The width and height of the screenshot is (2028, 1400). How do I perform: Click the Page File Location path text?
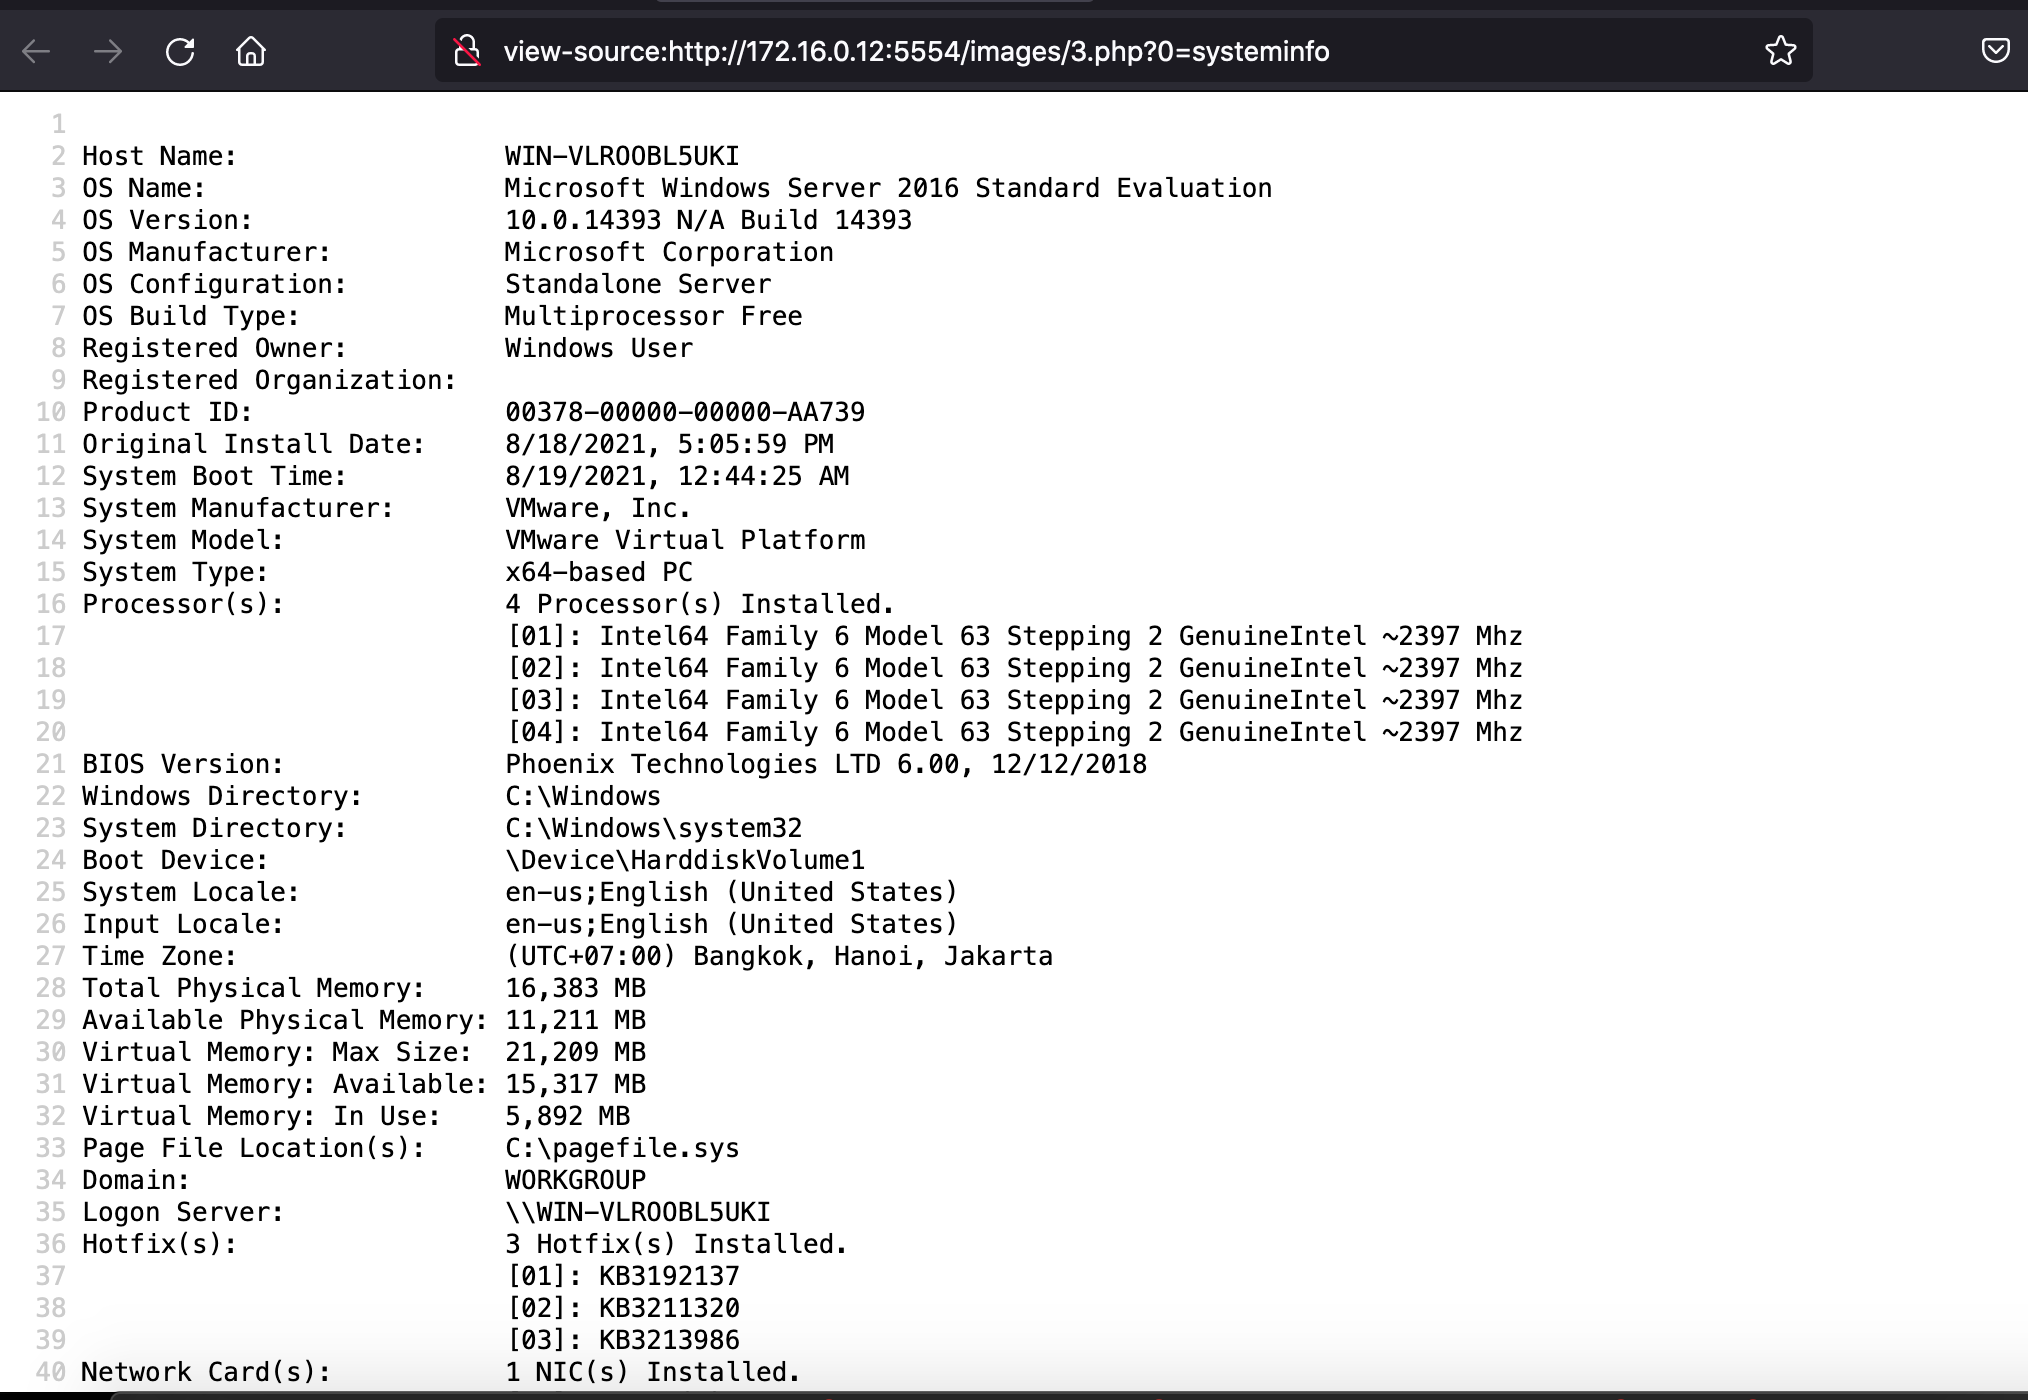[620, 1148]
